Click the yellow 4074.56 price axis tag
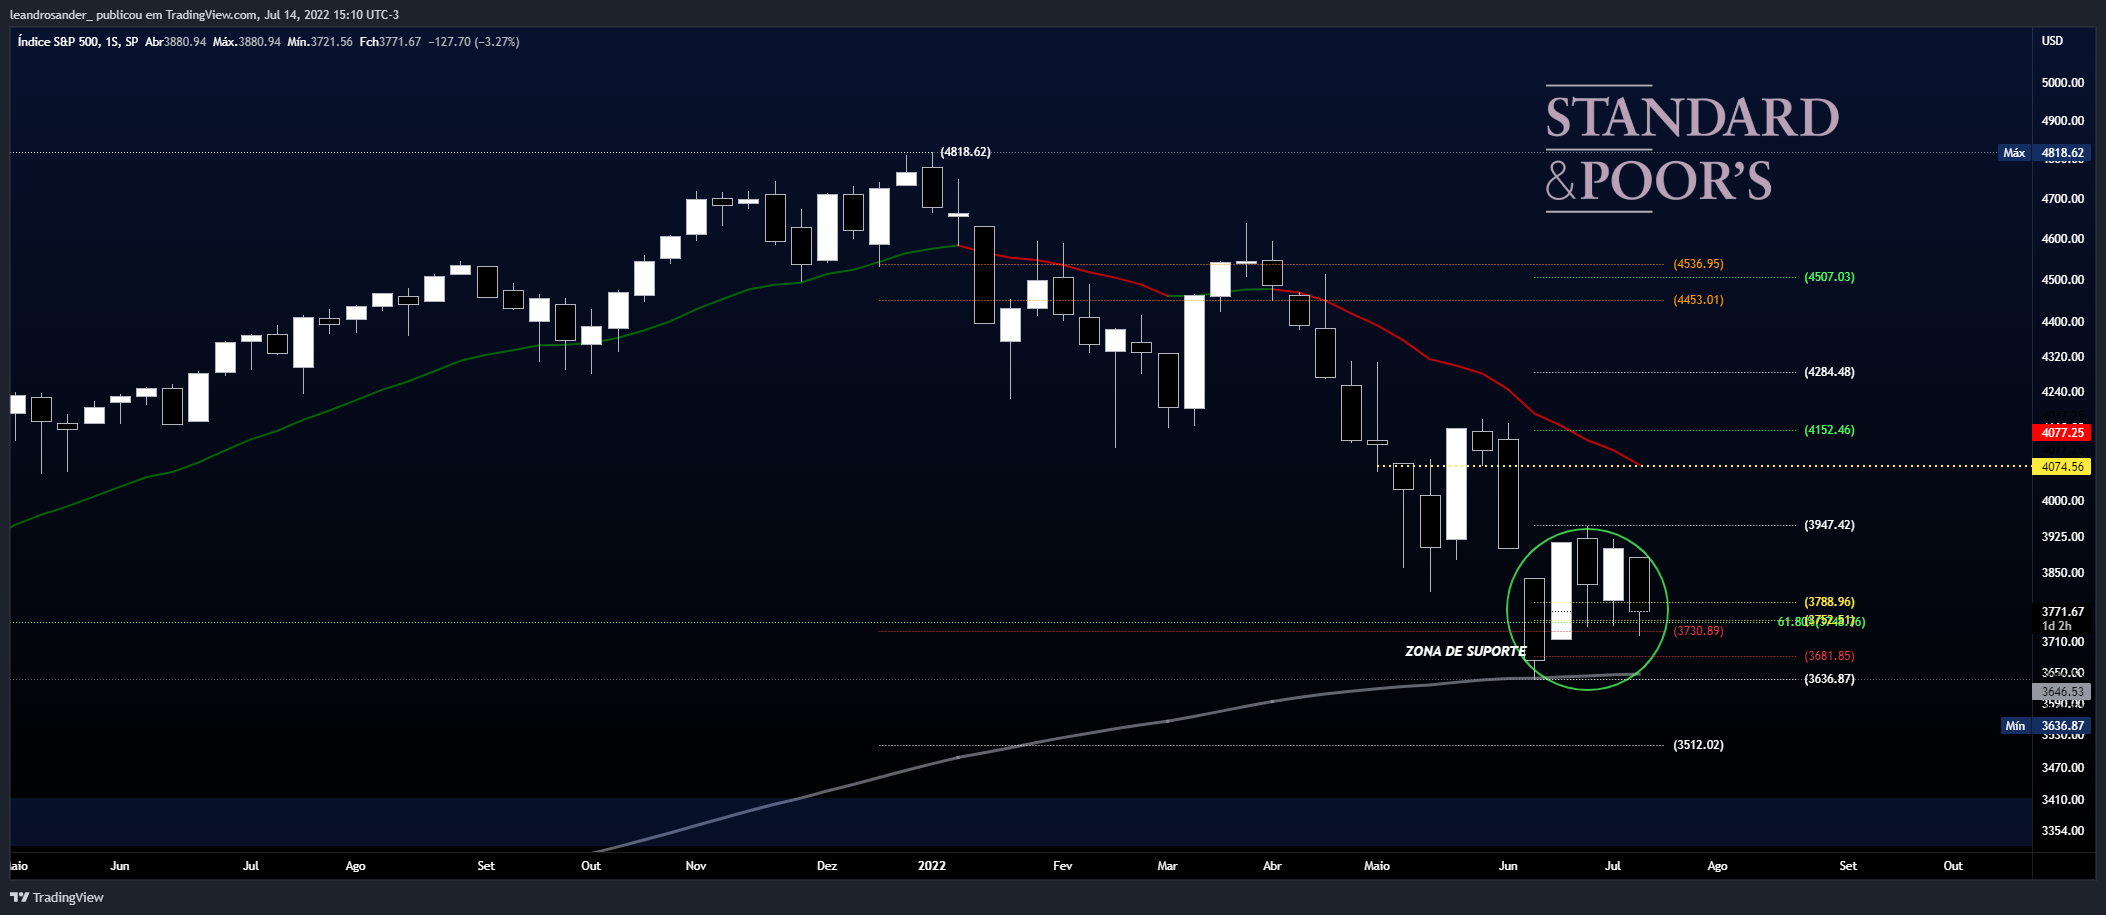 [x=2062, y=467]
